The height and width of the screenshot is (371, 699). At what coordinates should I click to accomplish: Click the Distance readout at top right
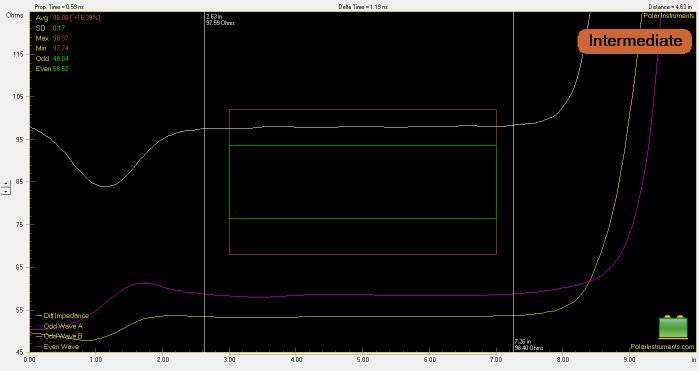[670, 7]
